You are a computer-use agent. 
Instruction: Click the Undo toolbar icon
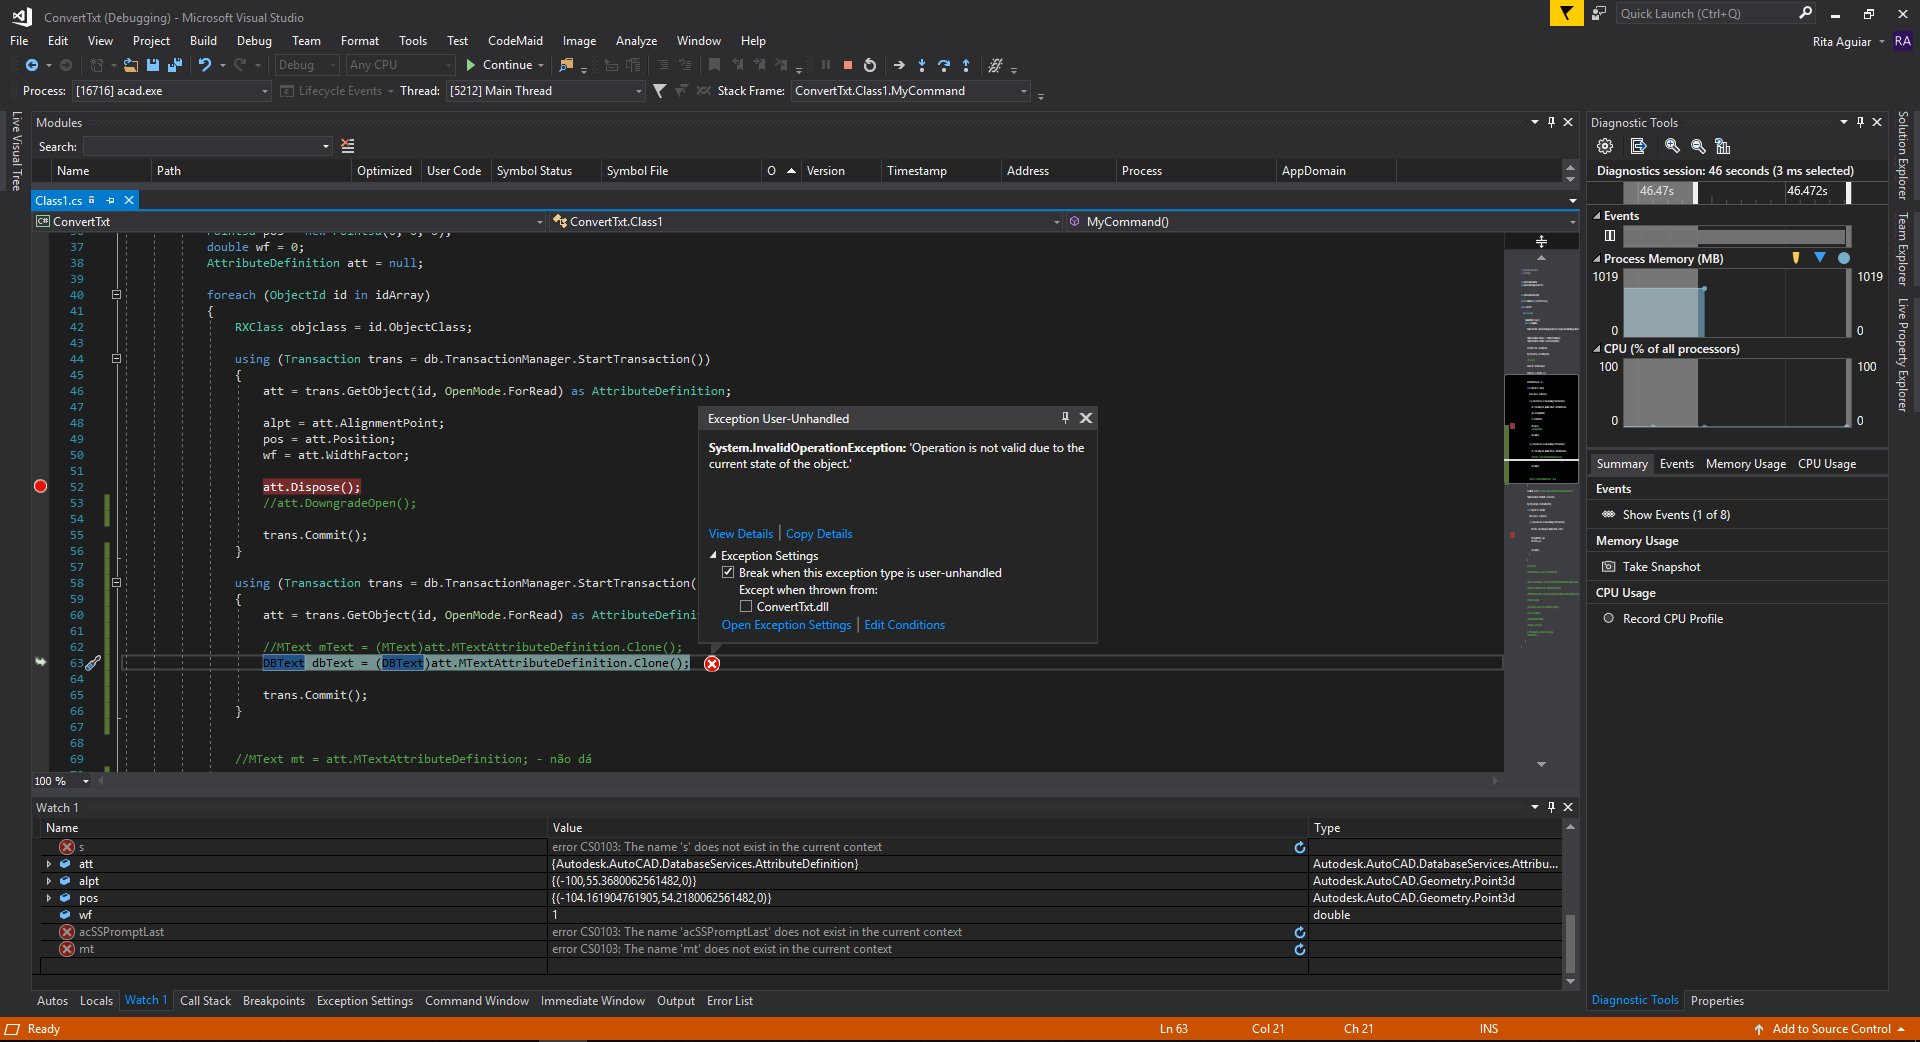pyautogui.click(x=205, y=65)
